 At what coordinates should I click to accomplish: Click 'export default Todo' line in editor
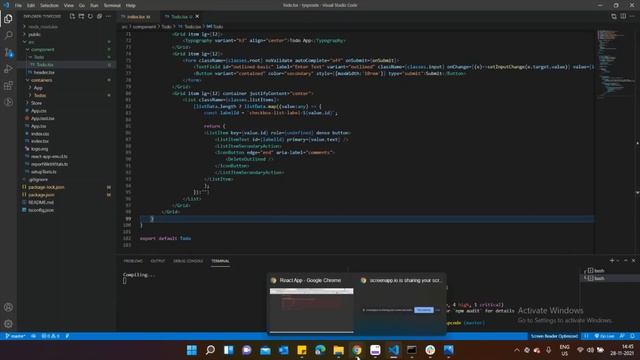click(x=165, y=238)
